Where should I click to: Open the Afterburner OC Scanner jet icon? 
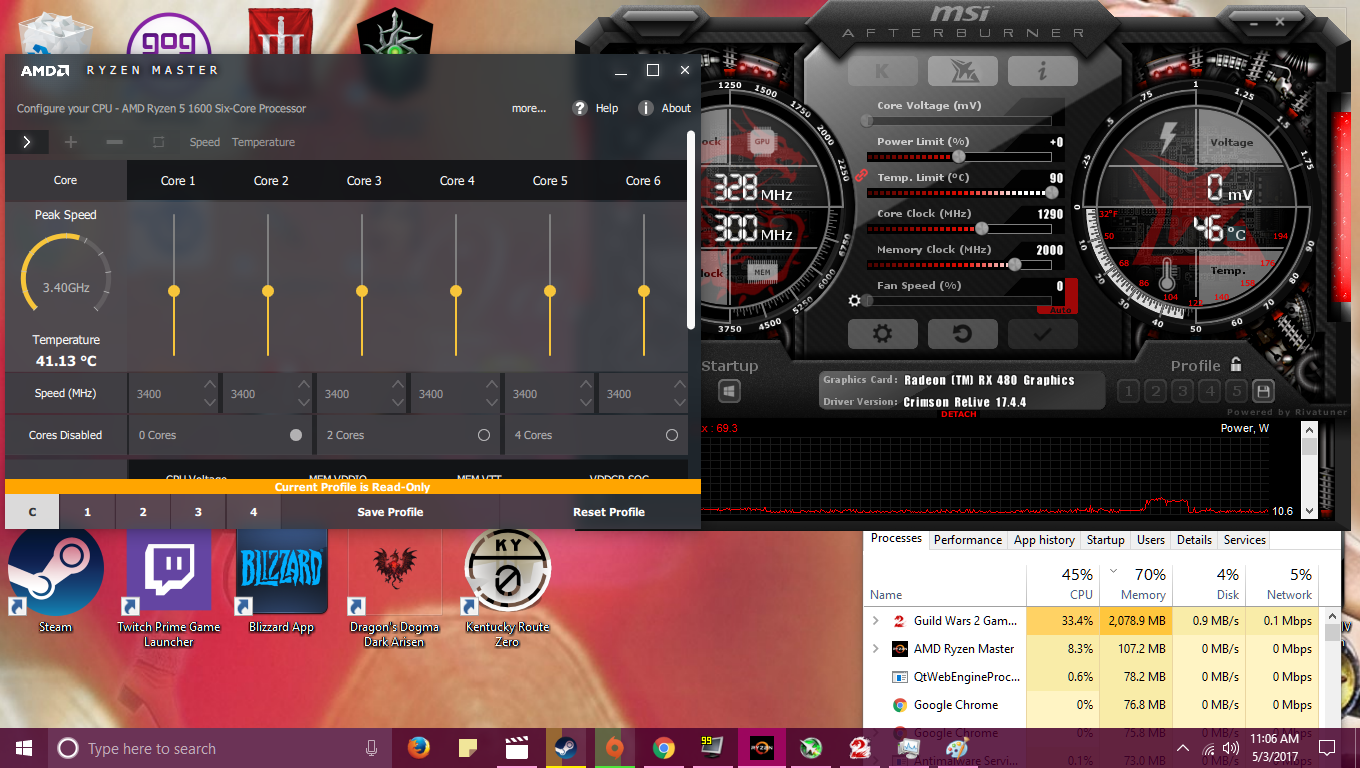[962, 71]
